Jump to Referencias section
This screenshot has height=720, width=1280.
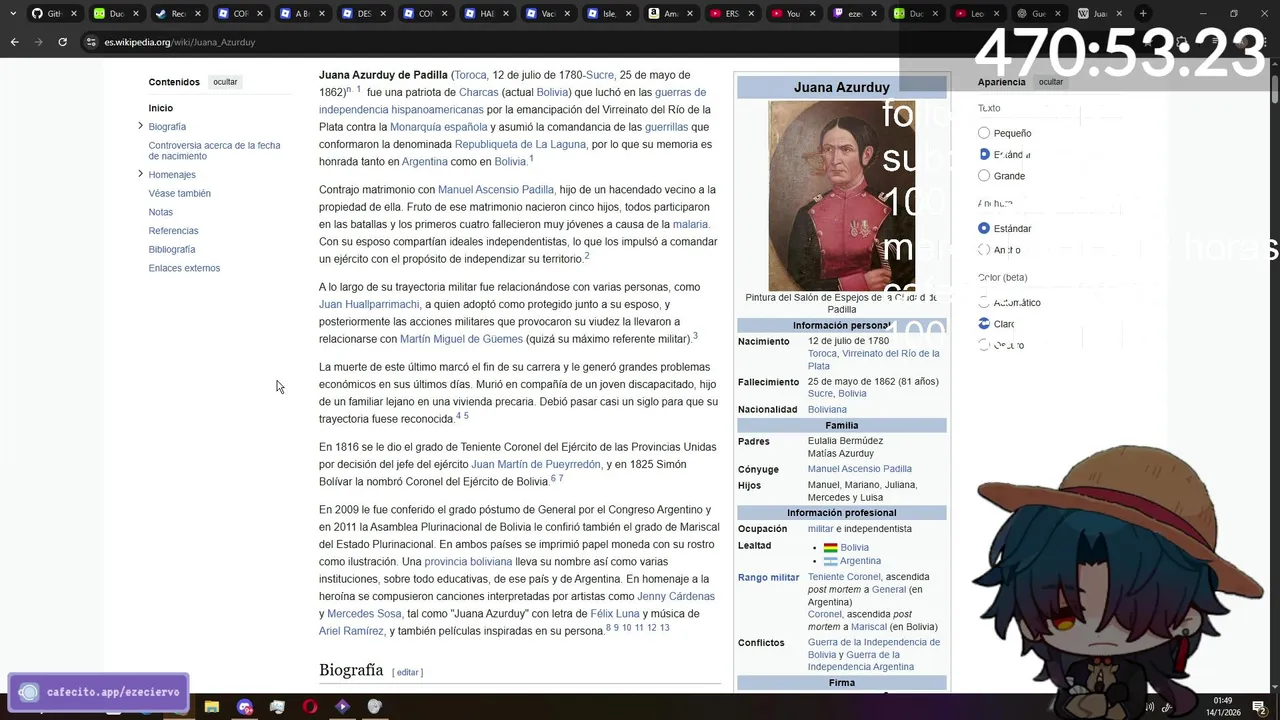[173, 231]
